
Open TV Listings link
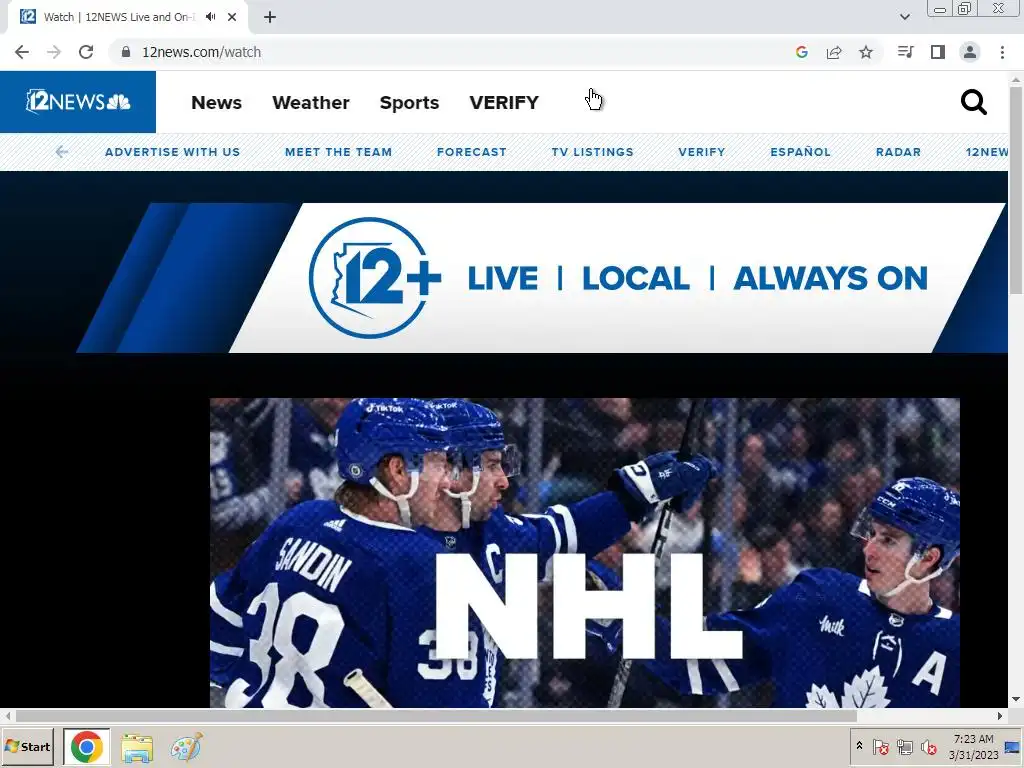pyautogui.click(x=592, y=152)
